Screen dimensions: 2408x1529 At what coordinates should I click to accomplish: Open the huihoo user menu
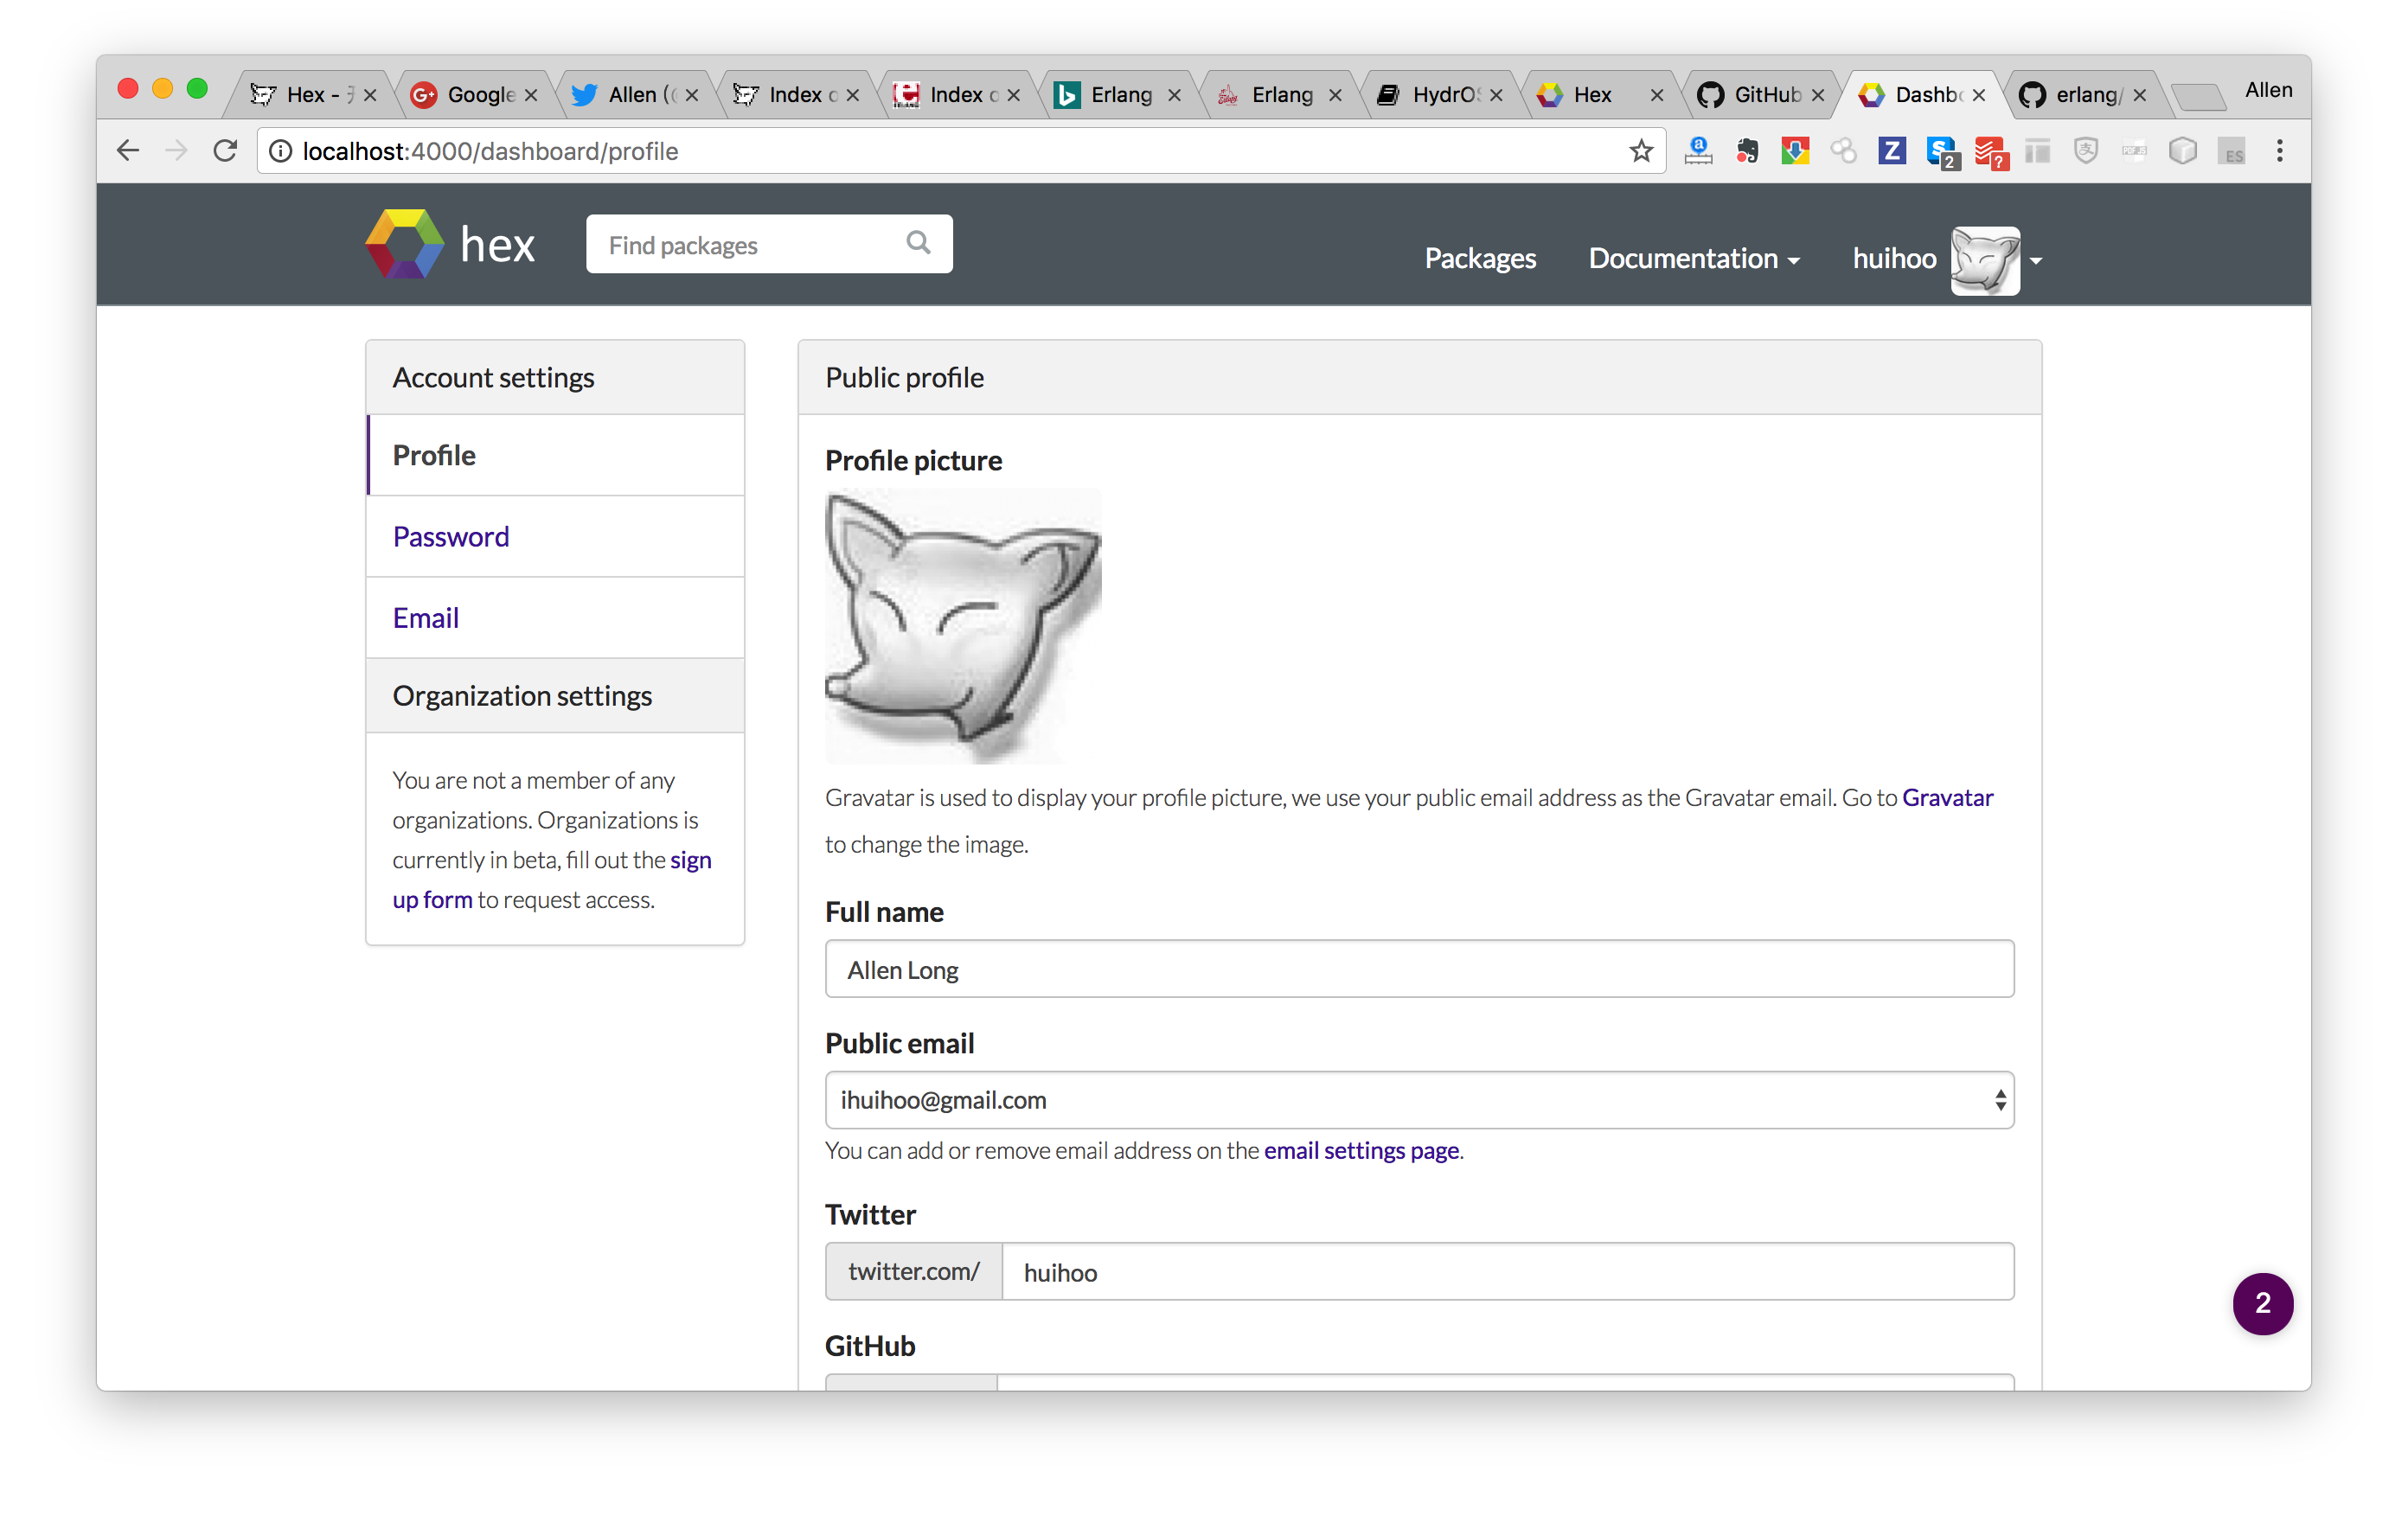click(x=1945, y=259)
